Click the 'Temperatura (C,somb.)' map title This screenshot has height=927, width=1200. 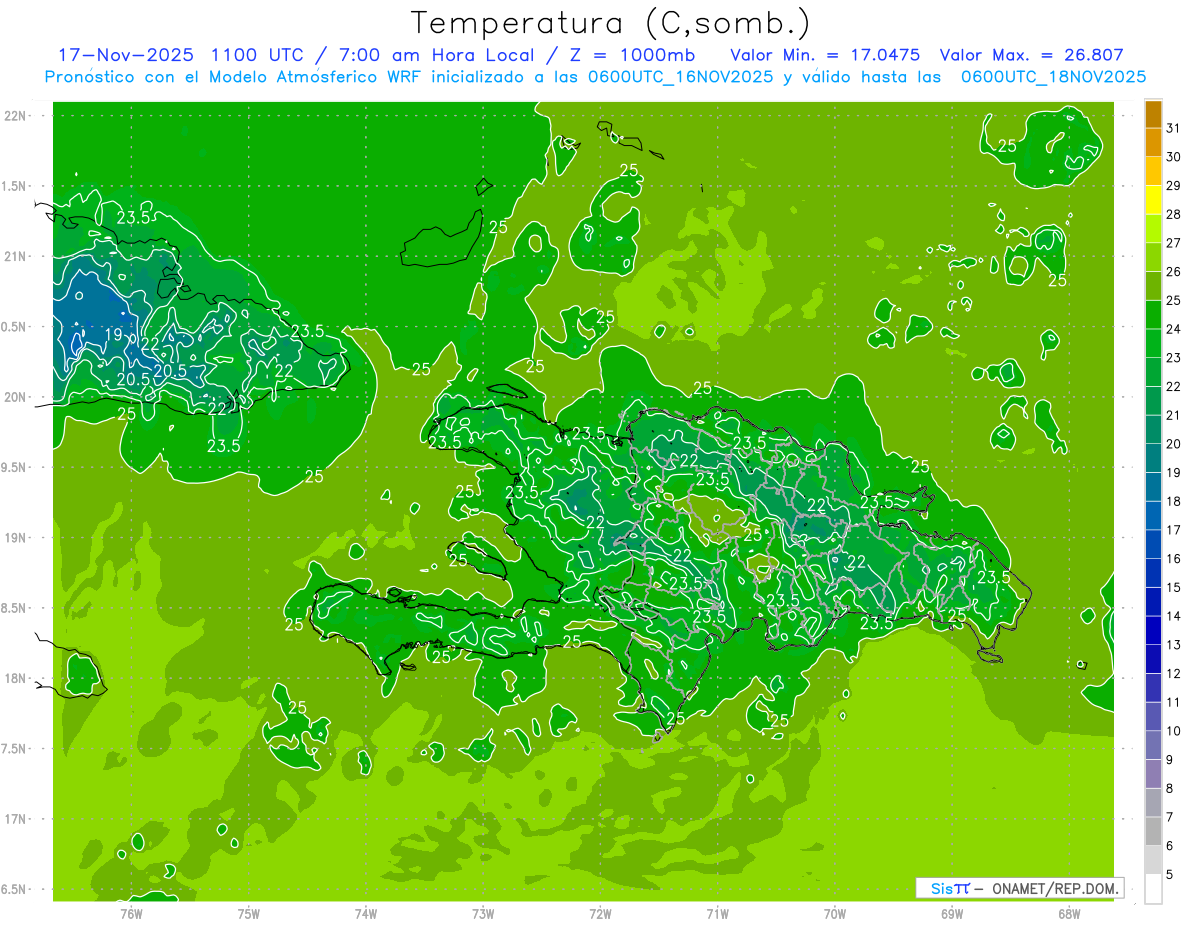610,23
